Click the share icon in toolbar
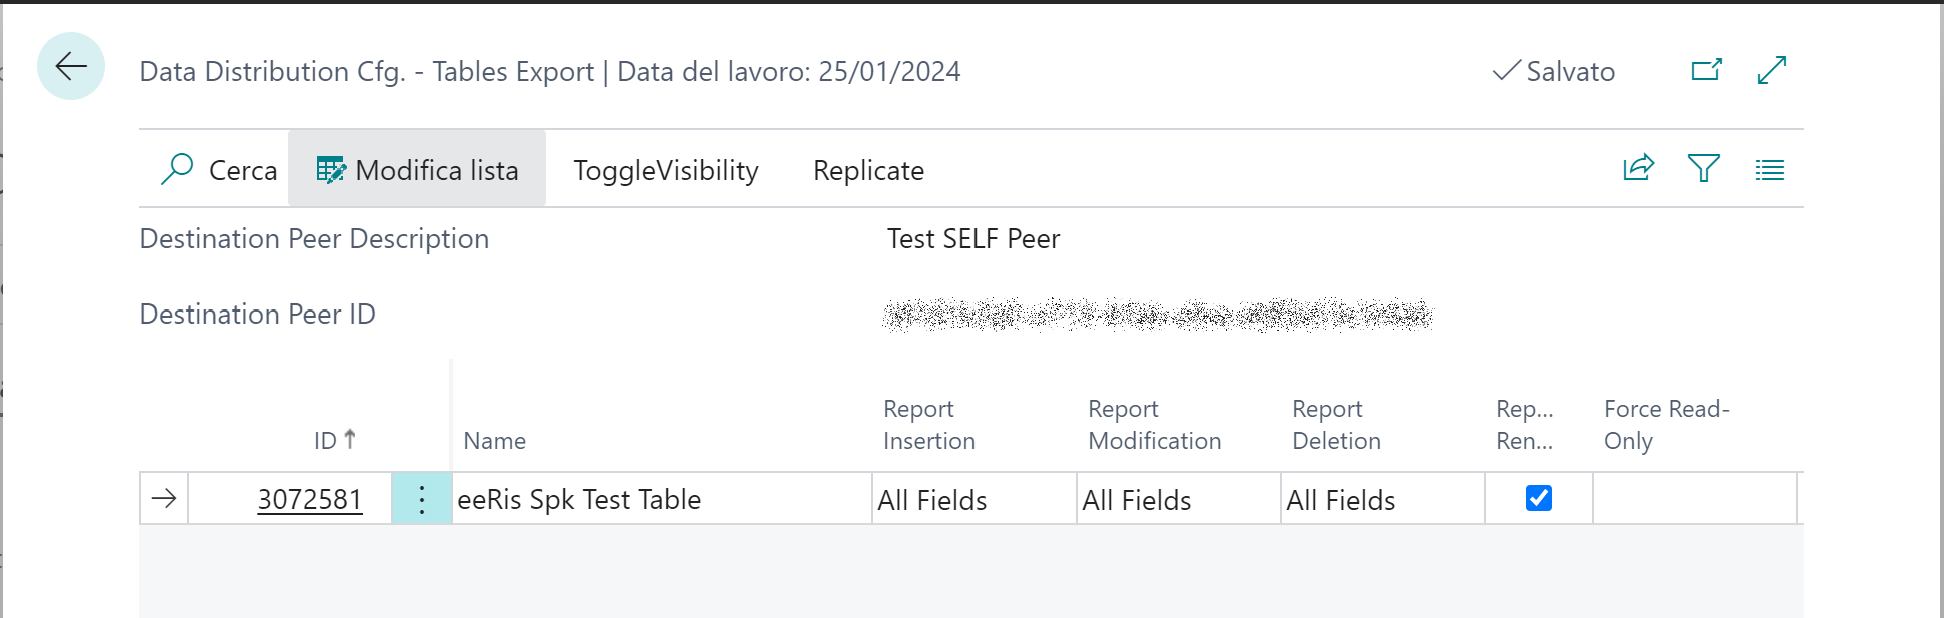 tap(1638, 168)
